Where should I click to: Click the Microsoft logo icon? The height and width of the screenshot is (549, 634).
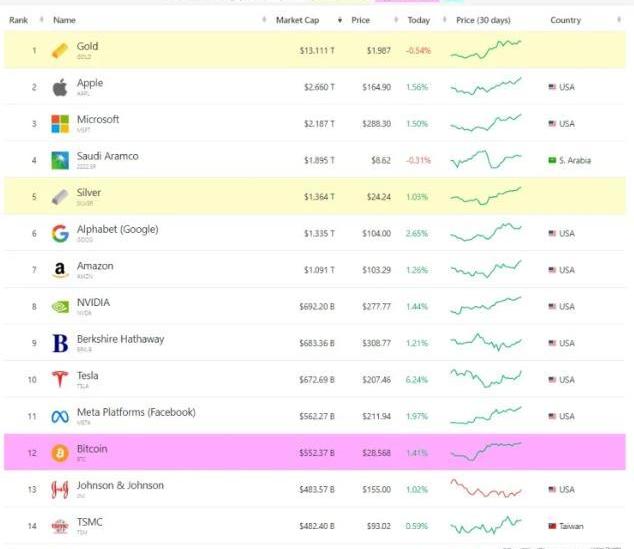60,124
